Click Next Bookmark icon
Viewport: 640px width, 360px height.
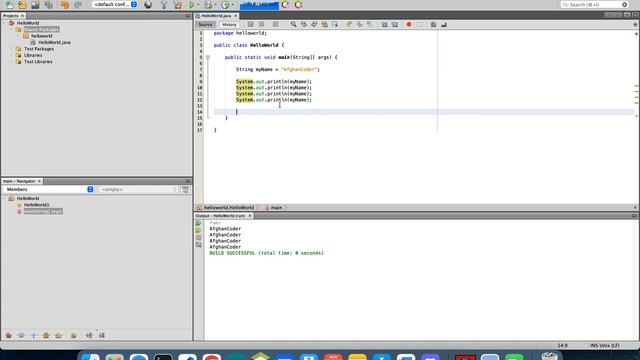359,24
